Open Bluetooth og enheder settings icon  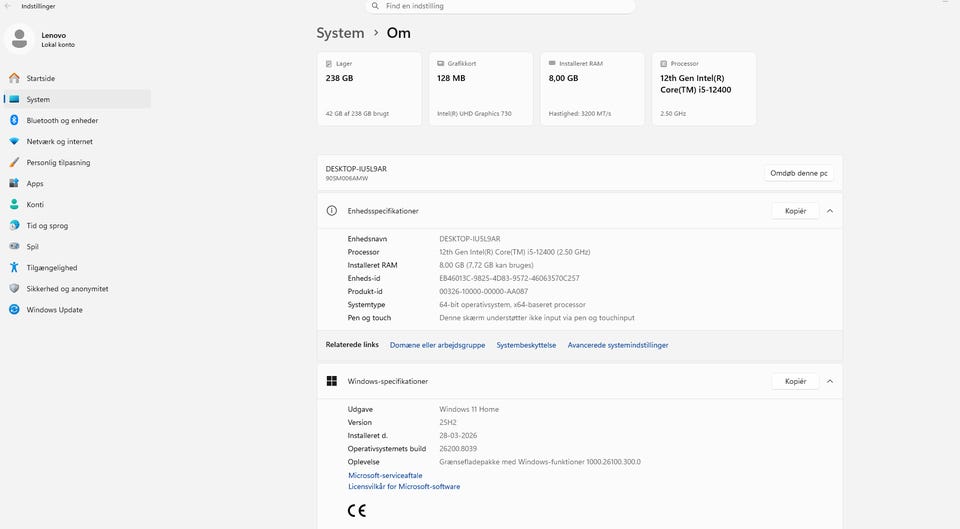coord(14,120)
